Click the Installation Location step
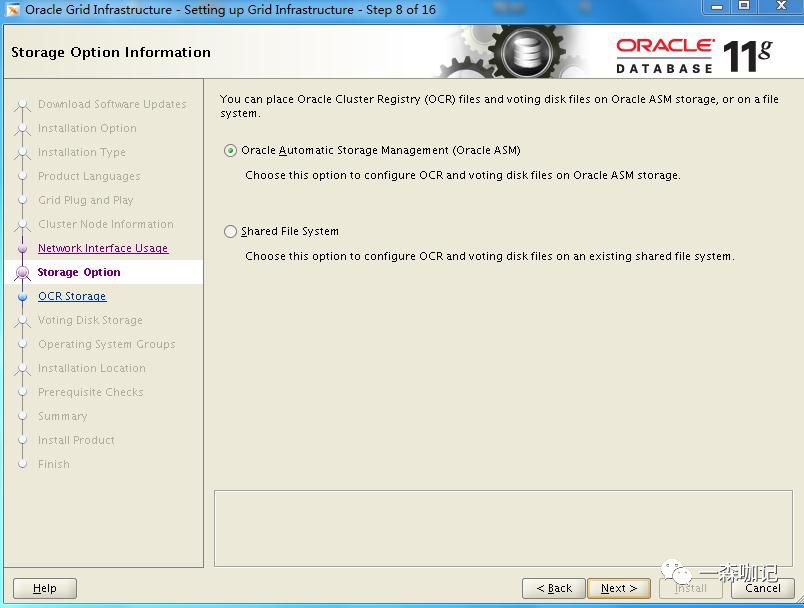Viewport: 804px width, 608px height. [92, 368]
